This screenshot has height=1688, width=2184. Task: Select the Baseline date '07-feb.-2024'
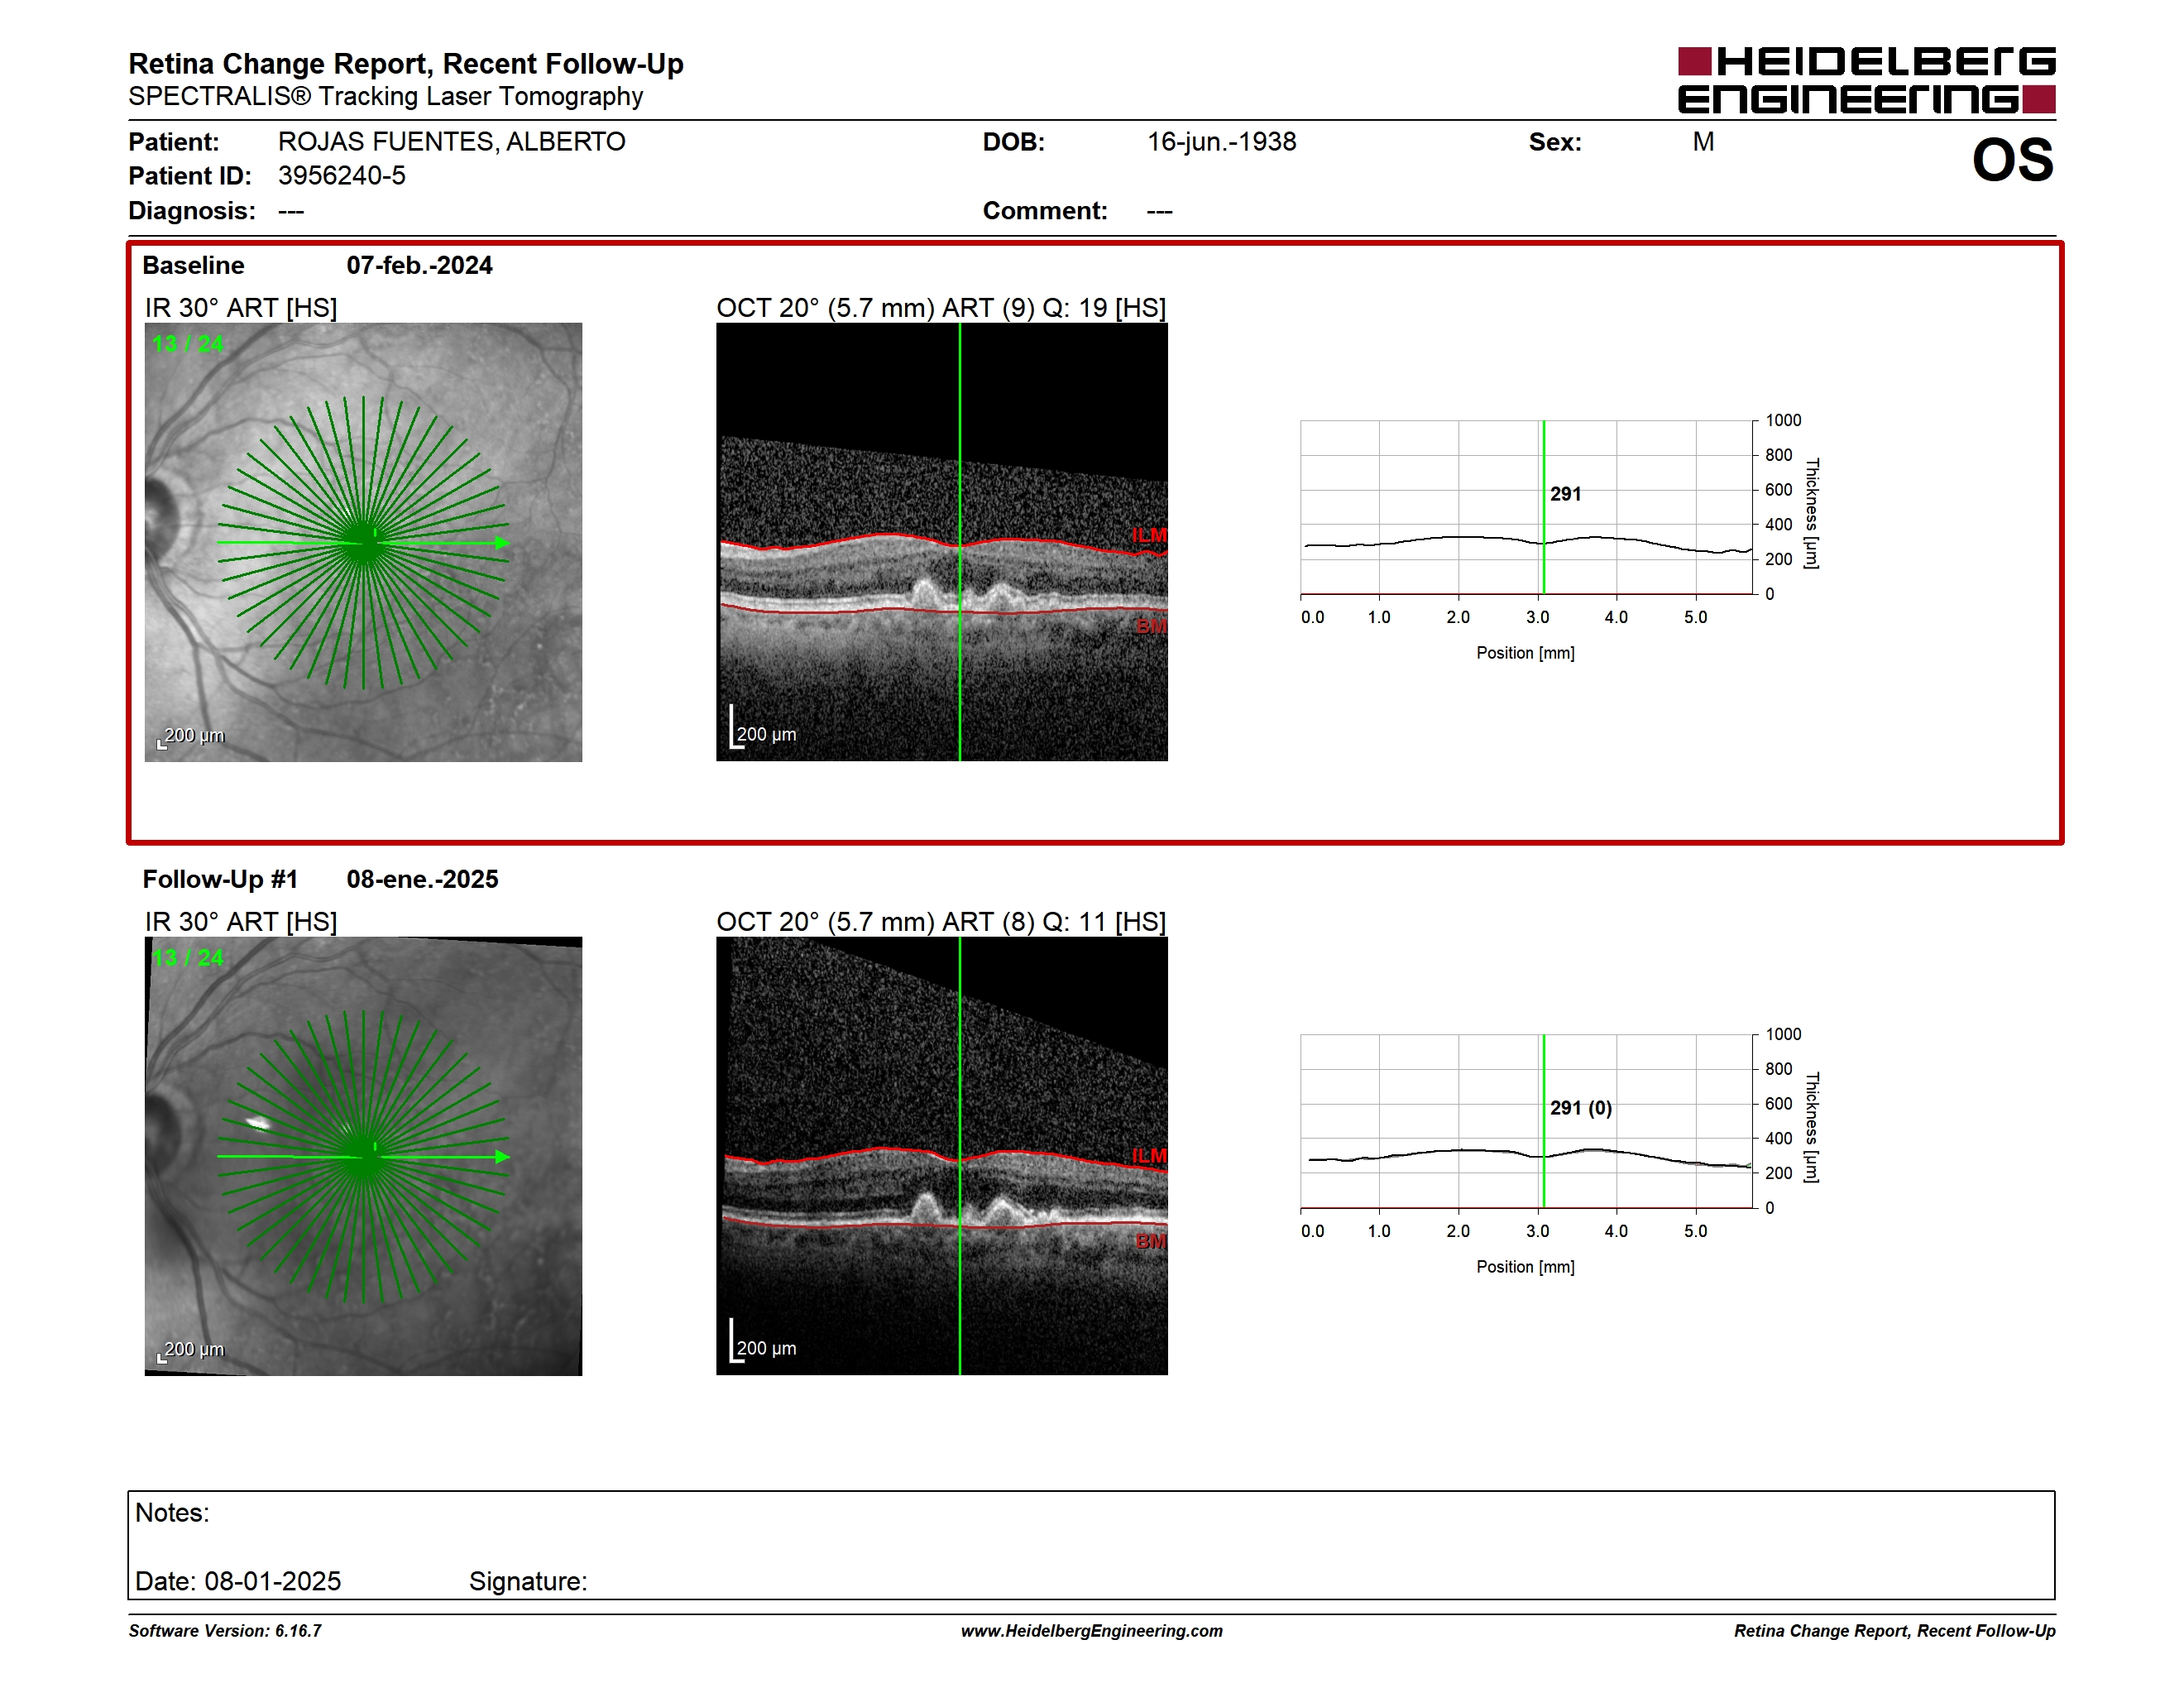click(419, 265)
